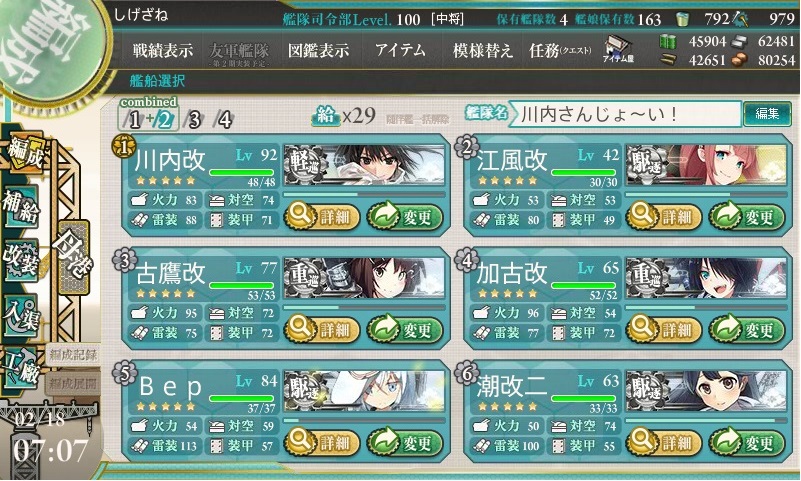The image size is (801, 481).
Task: Open the 入渠 docking sidebar icon
Action: click(x=21, y=315)
